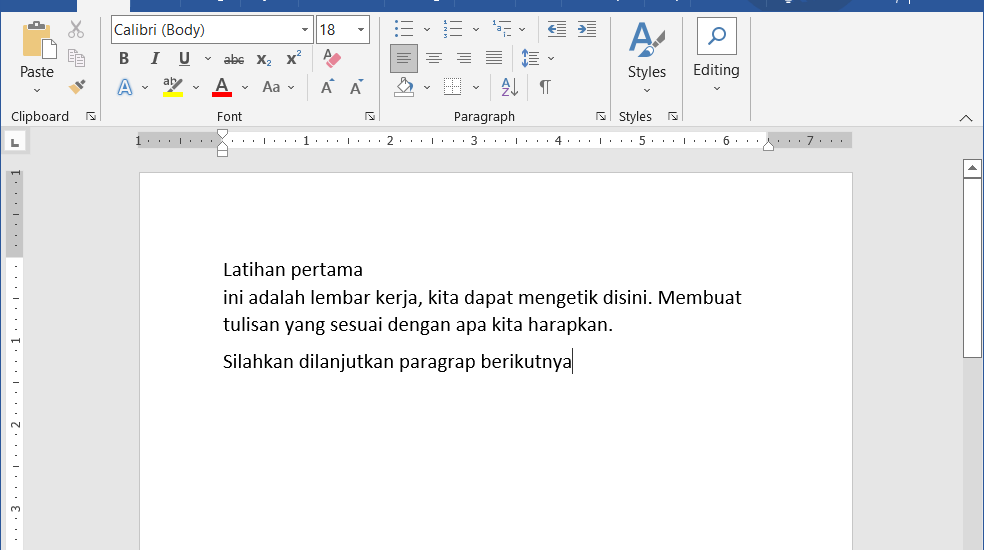
Task: Apply Text Effects and Typography
Action: [125, 87]
